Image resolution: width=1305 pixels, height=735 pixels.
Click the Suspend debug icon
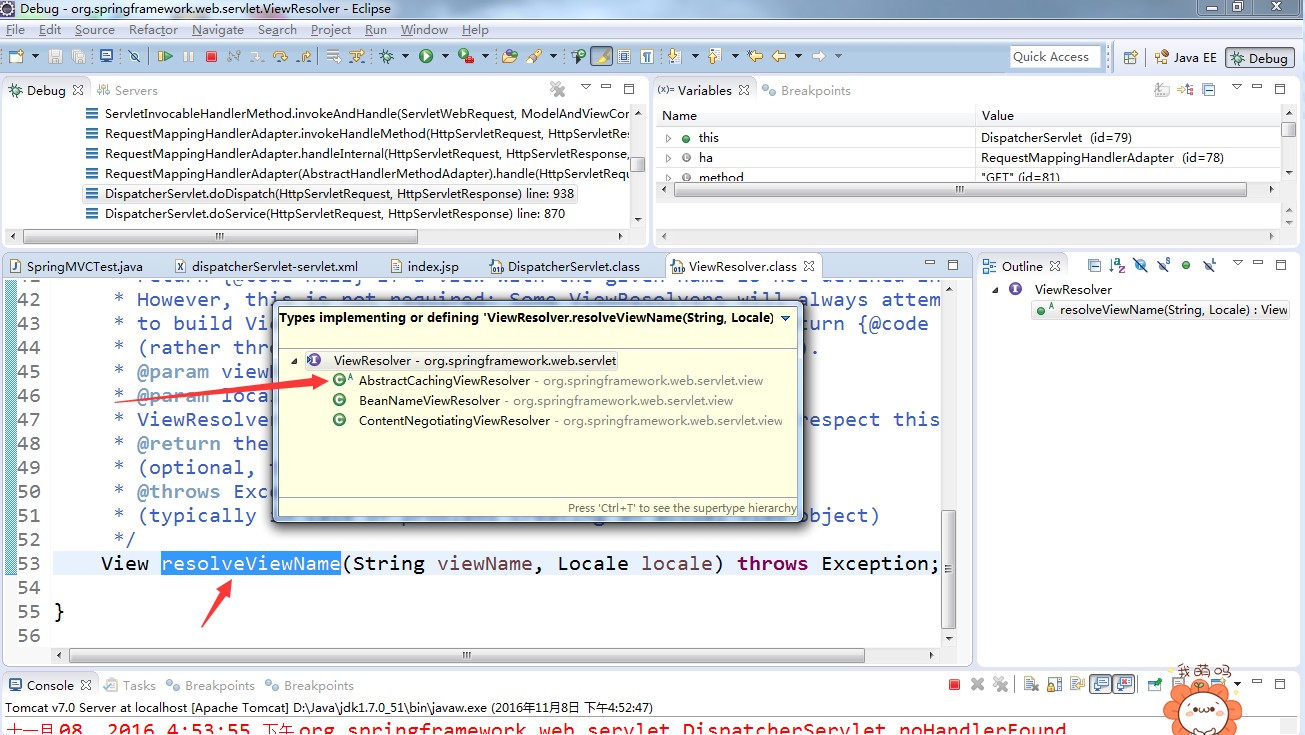coord(188,56)
